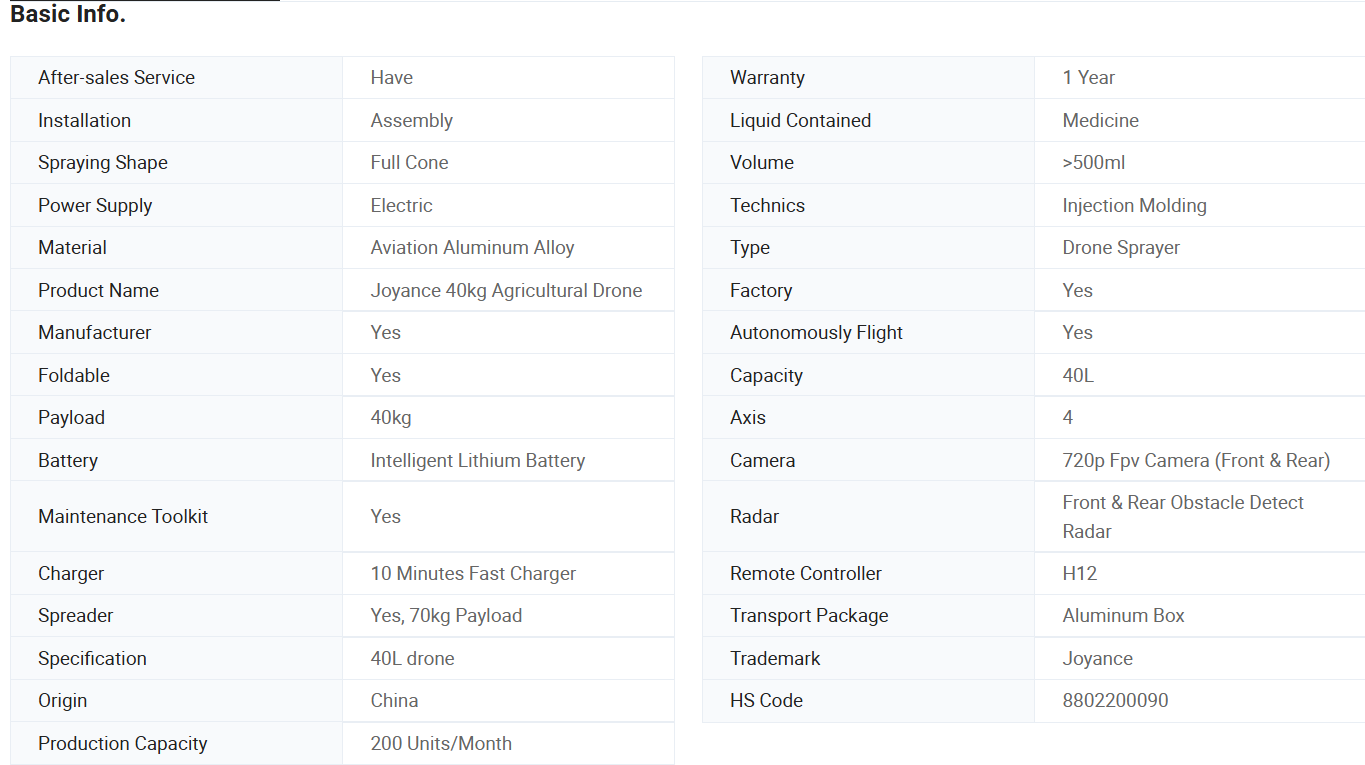This screenshot has height=765, width=1365.
Task: Select the HS Code 8802200090 value
Action: [x=1115, y=700]
